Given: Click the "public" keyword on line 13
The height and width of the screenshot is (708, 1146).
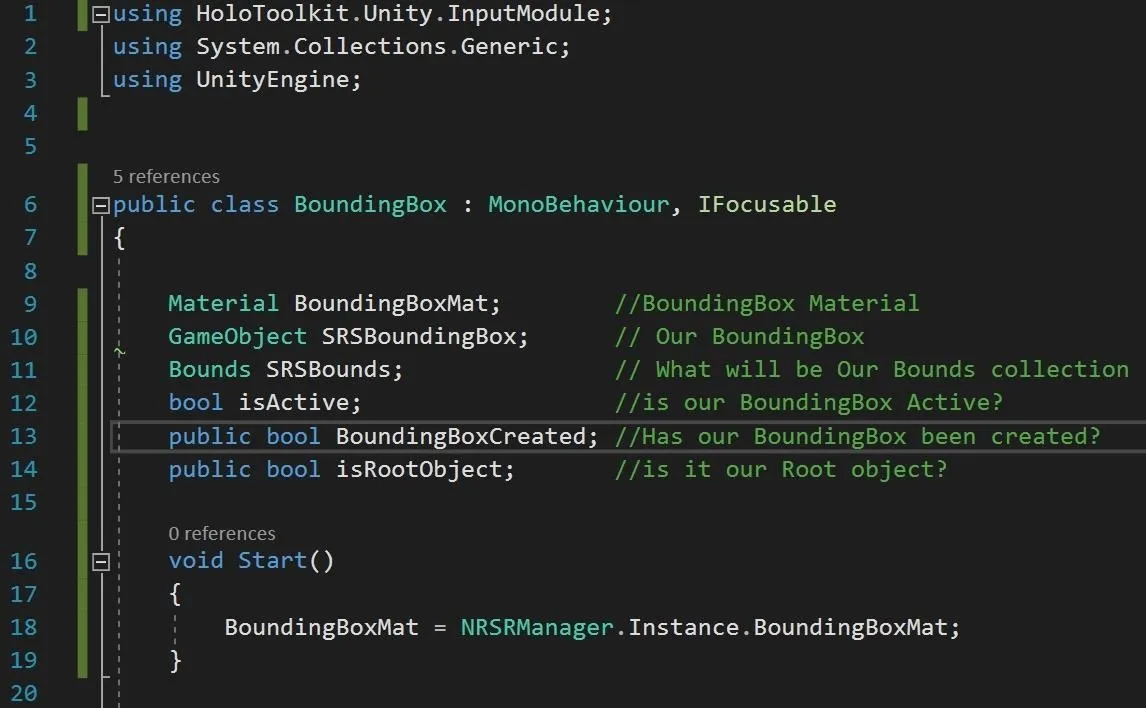Looking at the screenshot, I should pos(210,436).
